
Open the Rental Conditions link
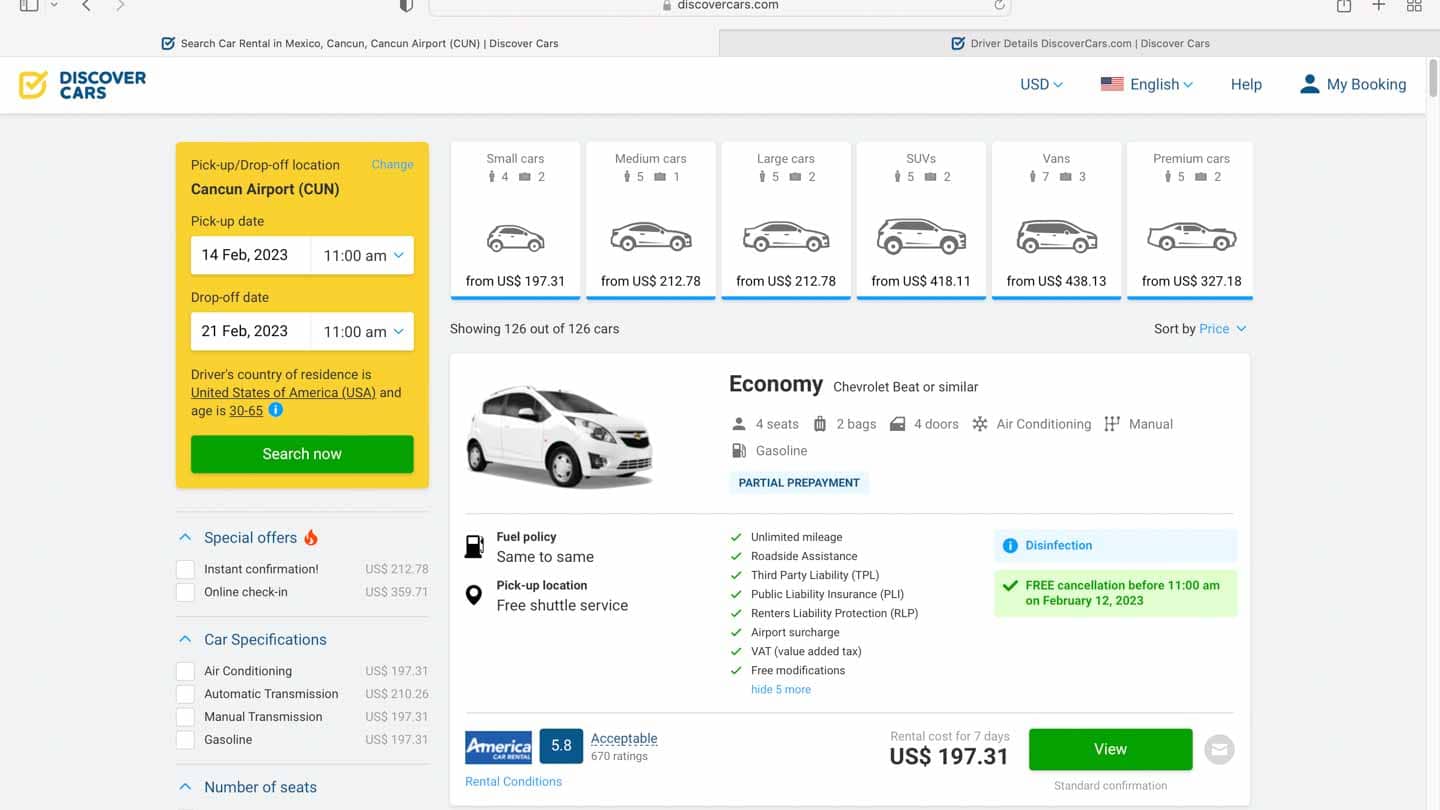click(x=513, y=781)
